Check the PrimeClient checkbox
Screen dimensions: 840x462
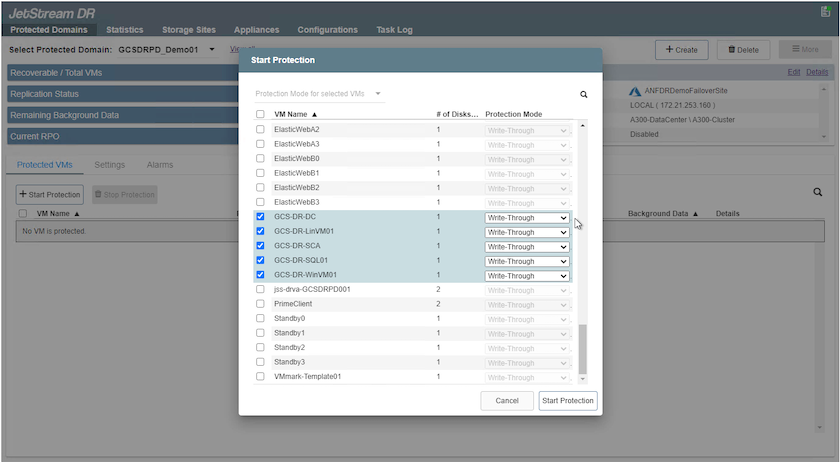(x=261, y=304)
